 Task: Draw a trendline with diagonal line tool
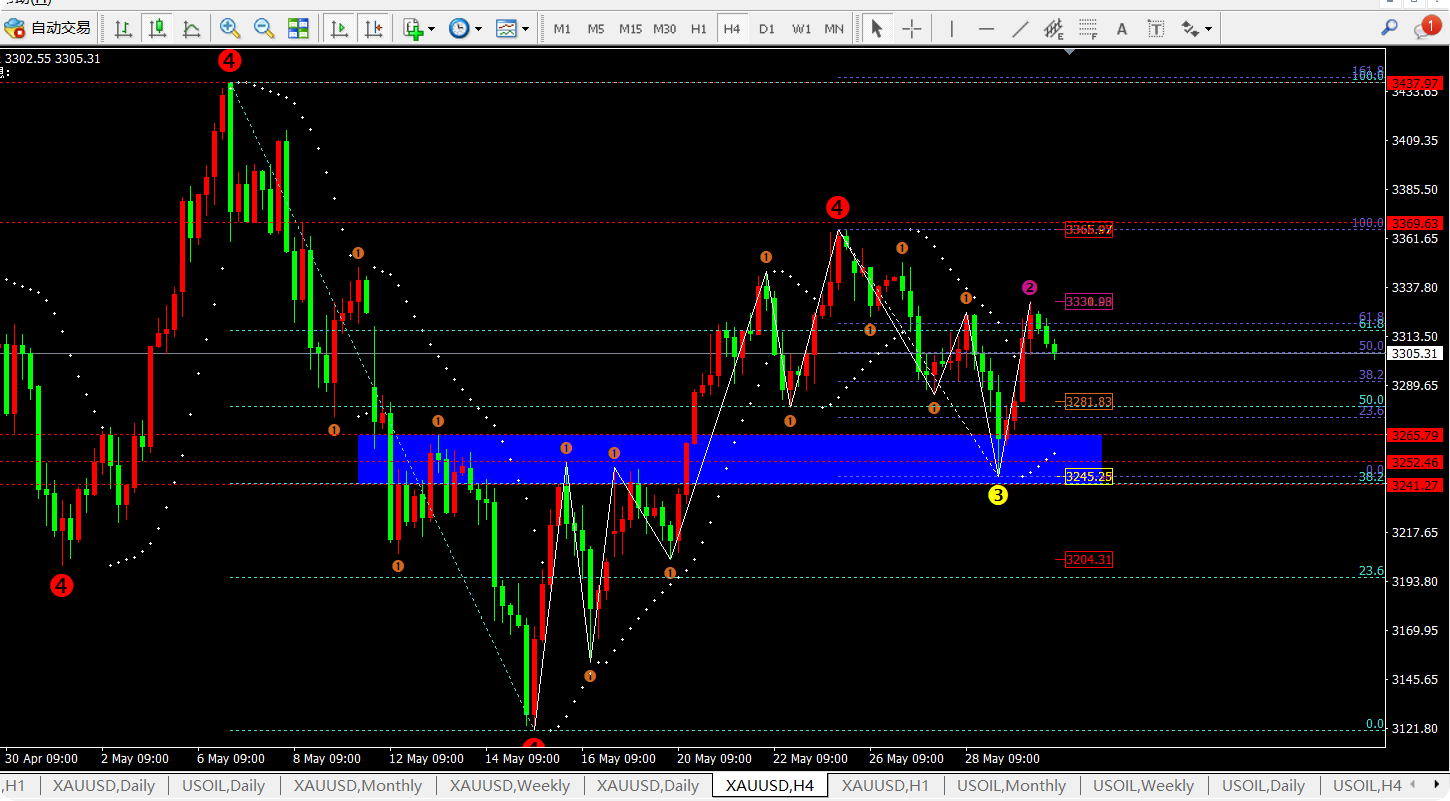pyautogui.click(x=1020, y=29)
